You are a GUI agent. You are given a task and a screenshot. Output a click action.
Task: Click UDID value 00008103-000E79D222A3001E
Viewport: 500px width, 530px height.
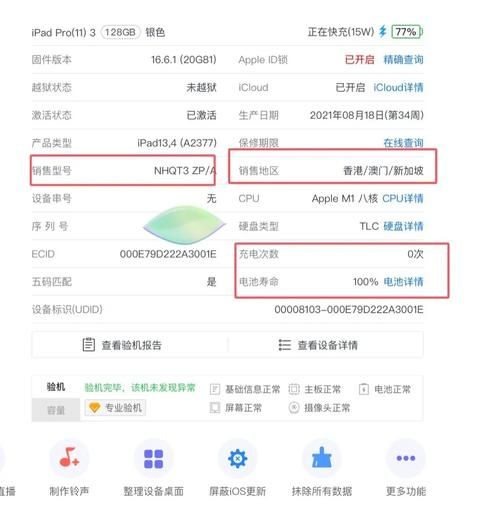point(349,309)
